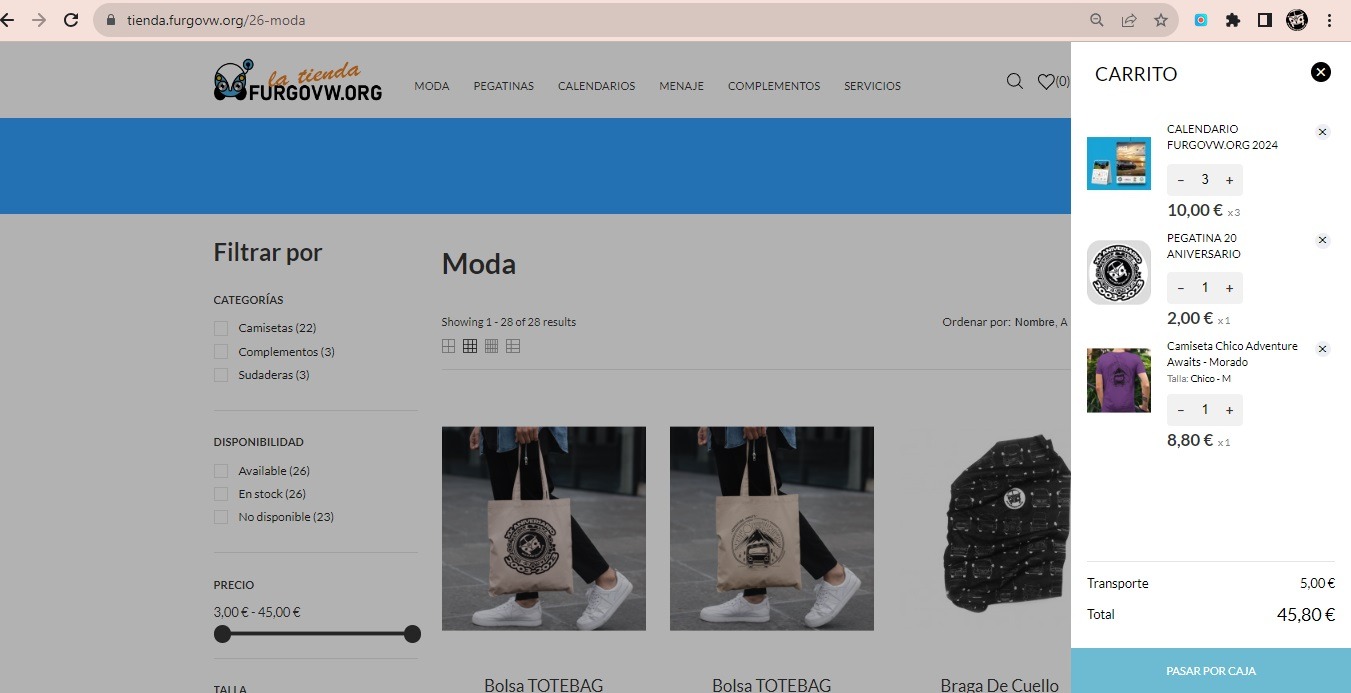Open the Servicios menu
This screenshot has height=693, width=1351.
[873, 86]
